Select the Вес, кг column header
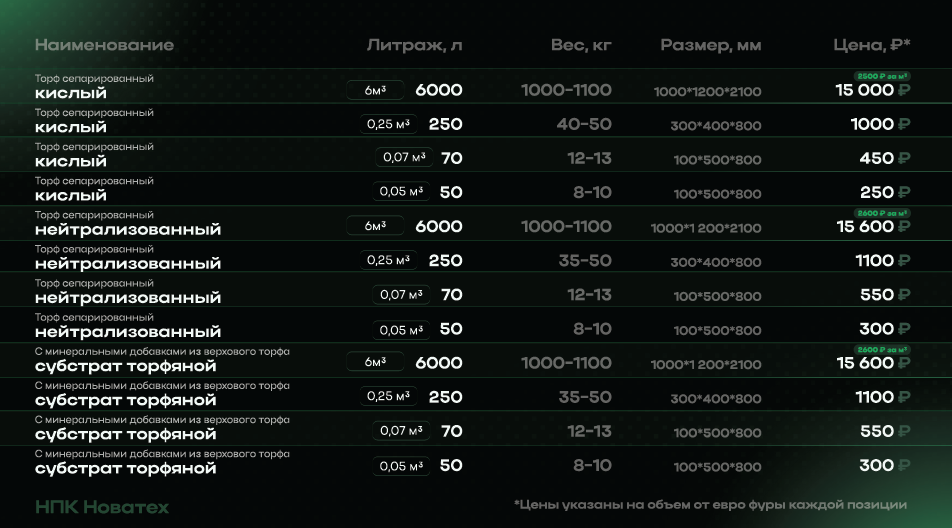 [581, 45]
